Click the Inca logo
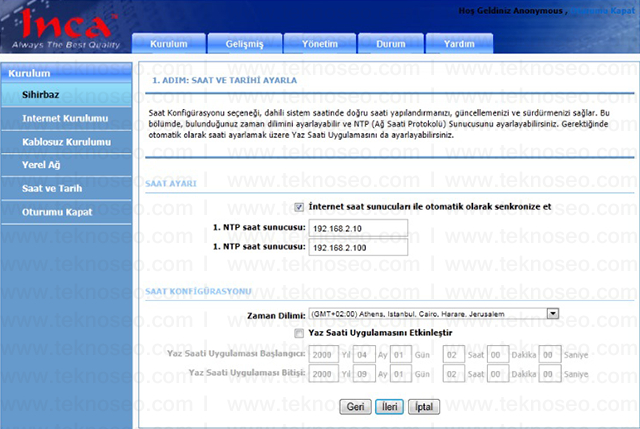The image size is (640, 429). click(x=67, y=29)
